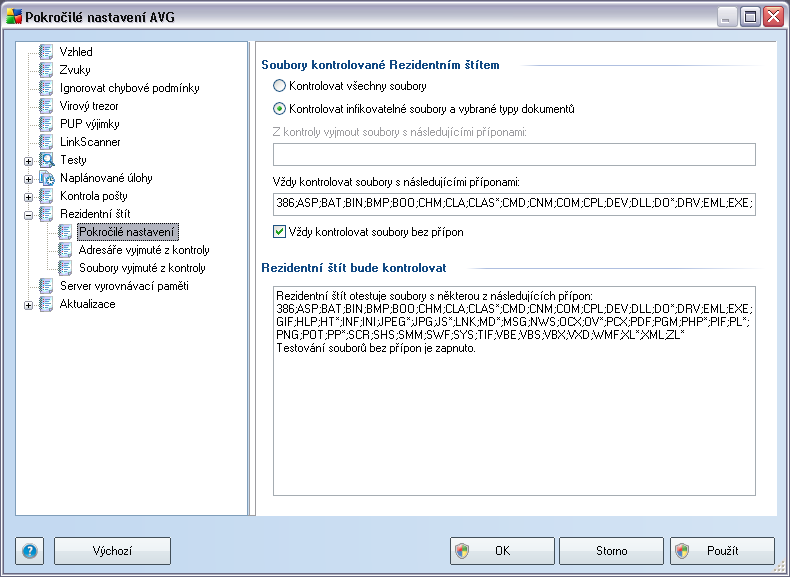This screenshot has height=577, width=790.
Task: Click the excluded extensions input field
Action: point(514,154)
